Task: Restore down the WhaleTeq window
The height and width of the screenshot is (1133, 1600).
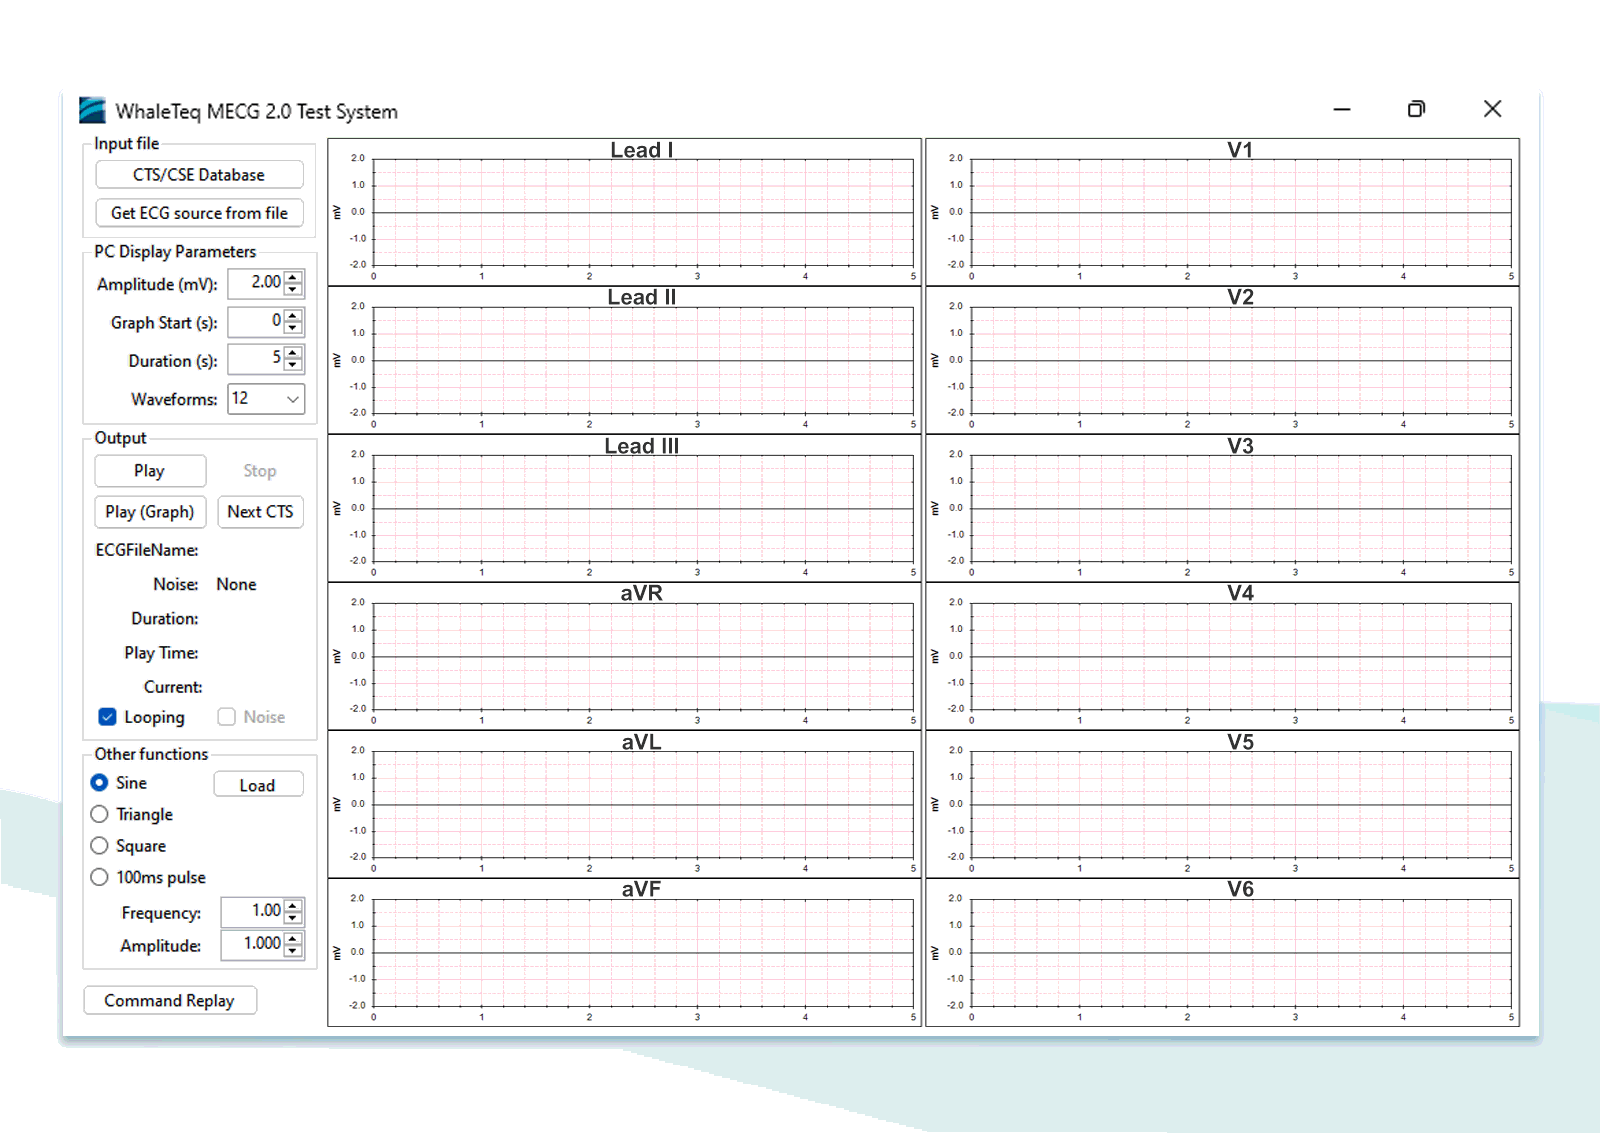Action: [x=1416, y=109]
